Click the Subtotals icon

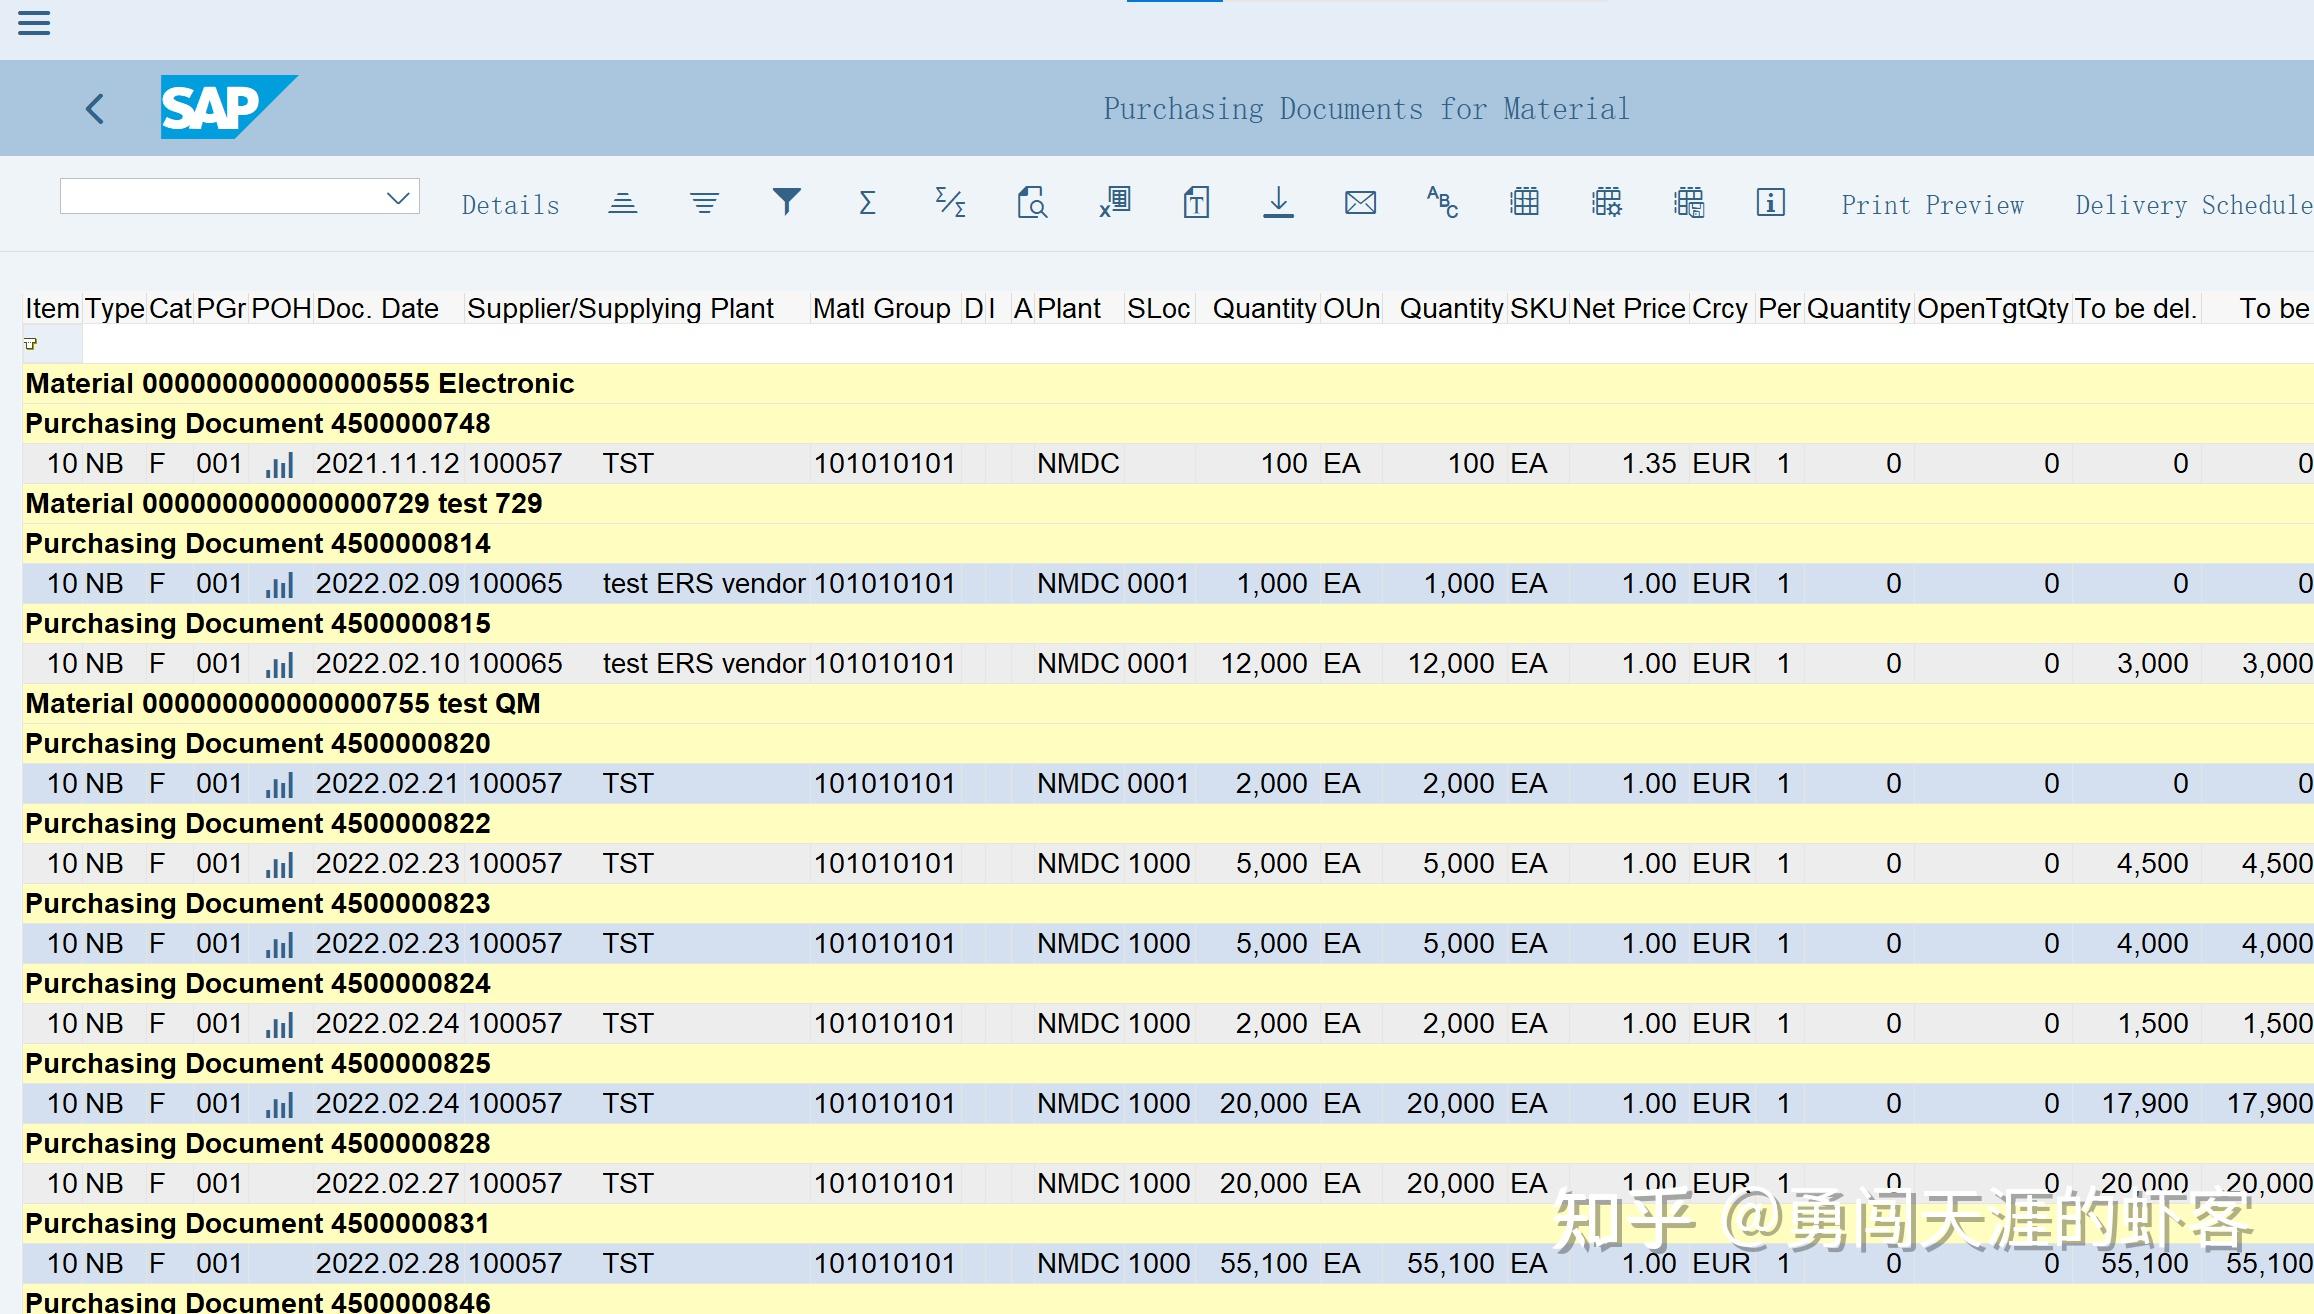949,203
